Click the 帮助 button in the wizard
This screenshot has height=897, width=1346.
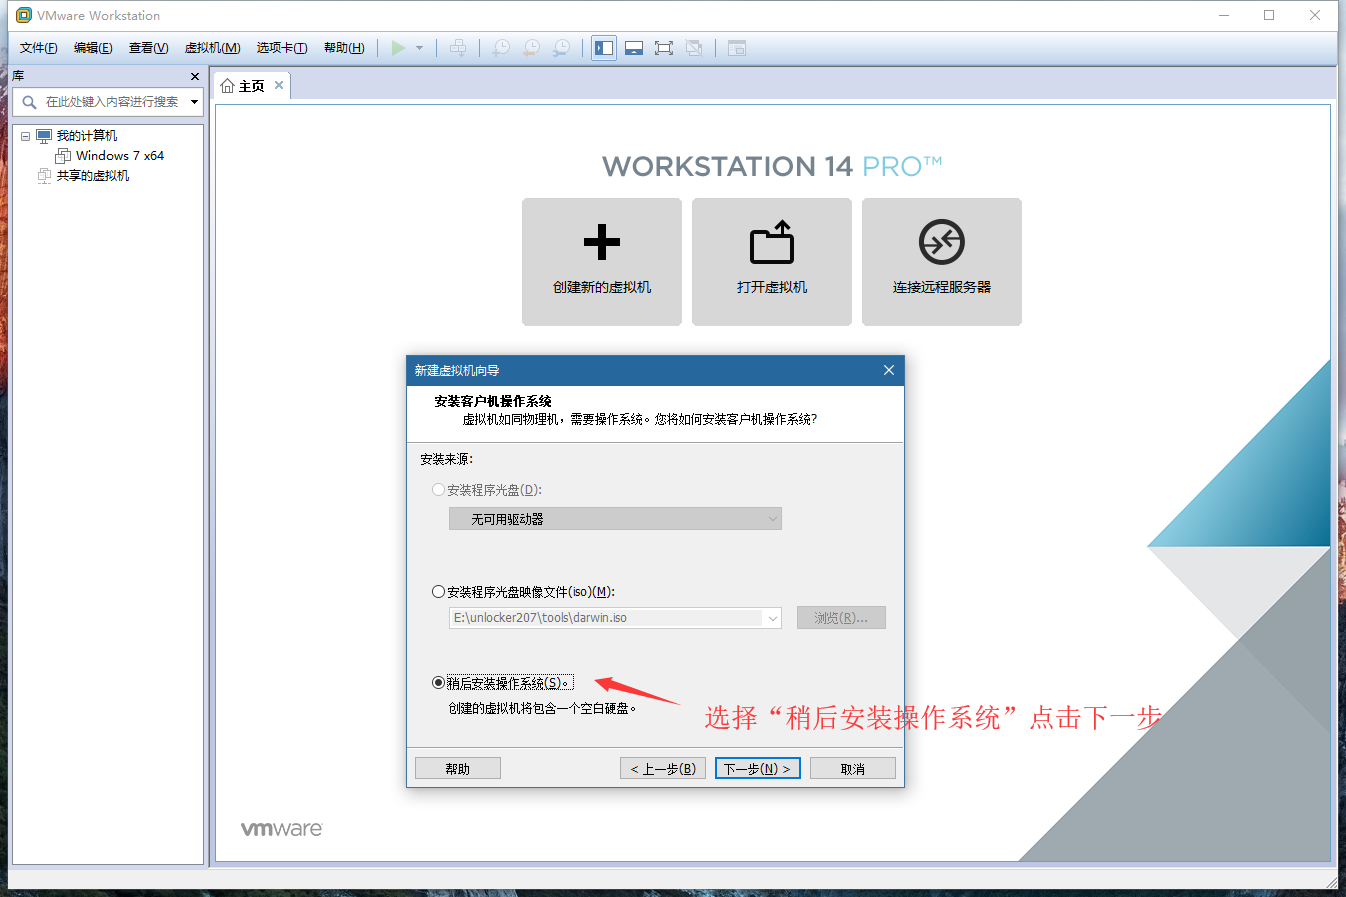pos(457,767)
